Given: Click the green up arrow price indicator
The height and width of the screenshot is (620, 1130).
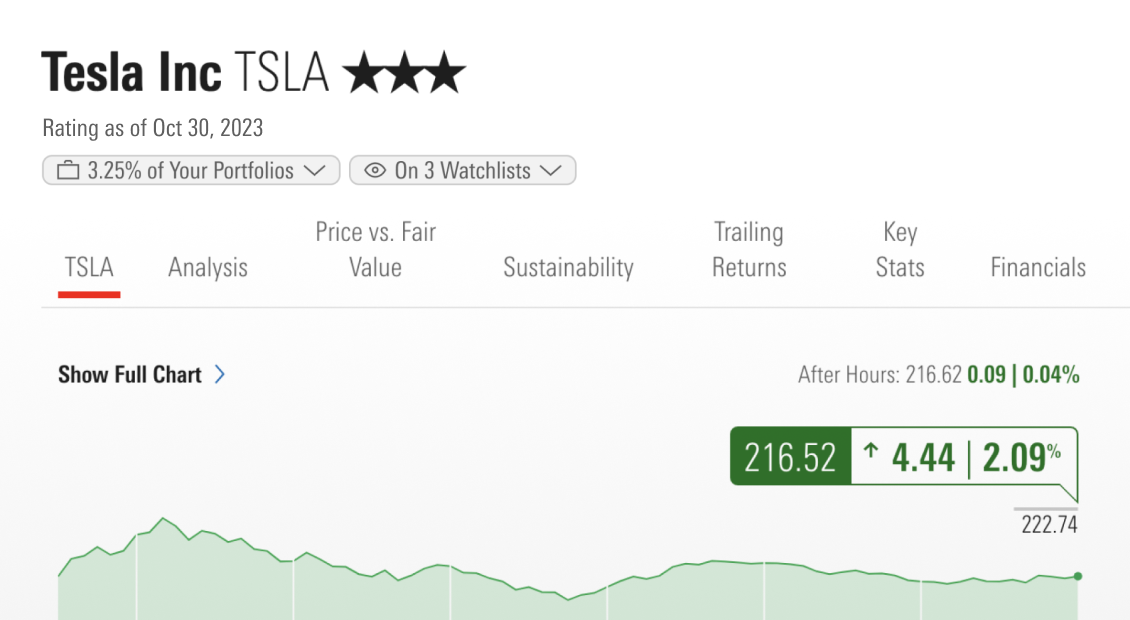Looking at the screenshot, I should (871, 453).
